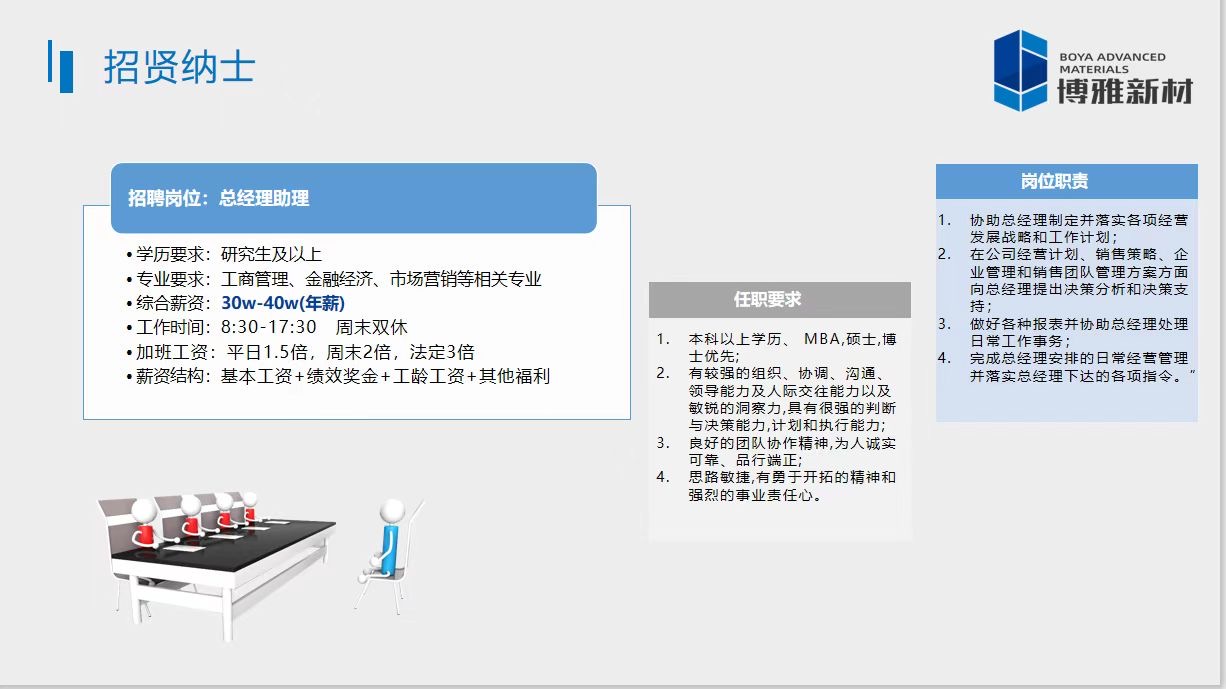Click the blue vertical bar beside title

click(66, 68)
